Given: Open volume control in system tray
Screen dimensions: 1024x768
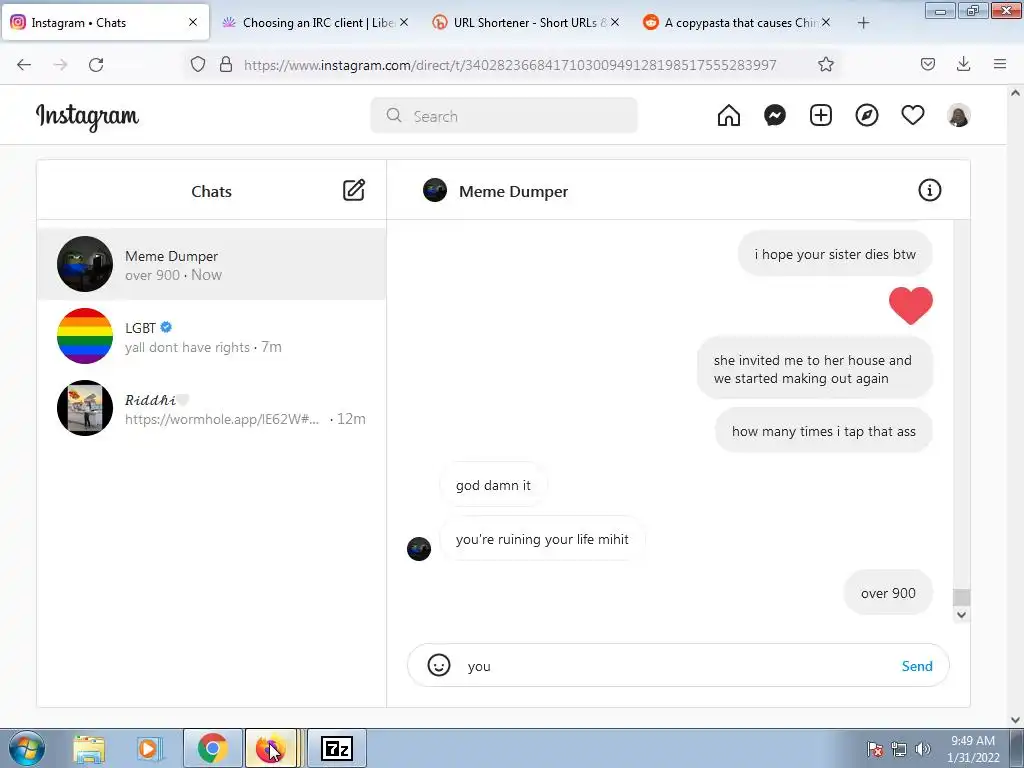Looking at the screenshot, I should click(923, 749).
